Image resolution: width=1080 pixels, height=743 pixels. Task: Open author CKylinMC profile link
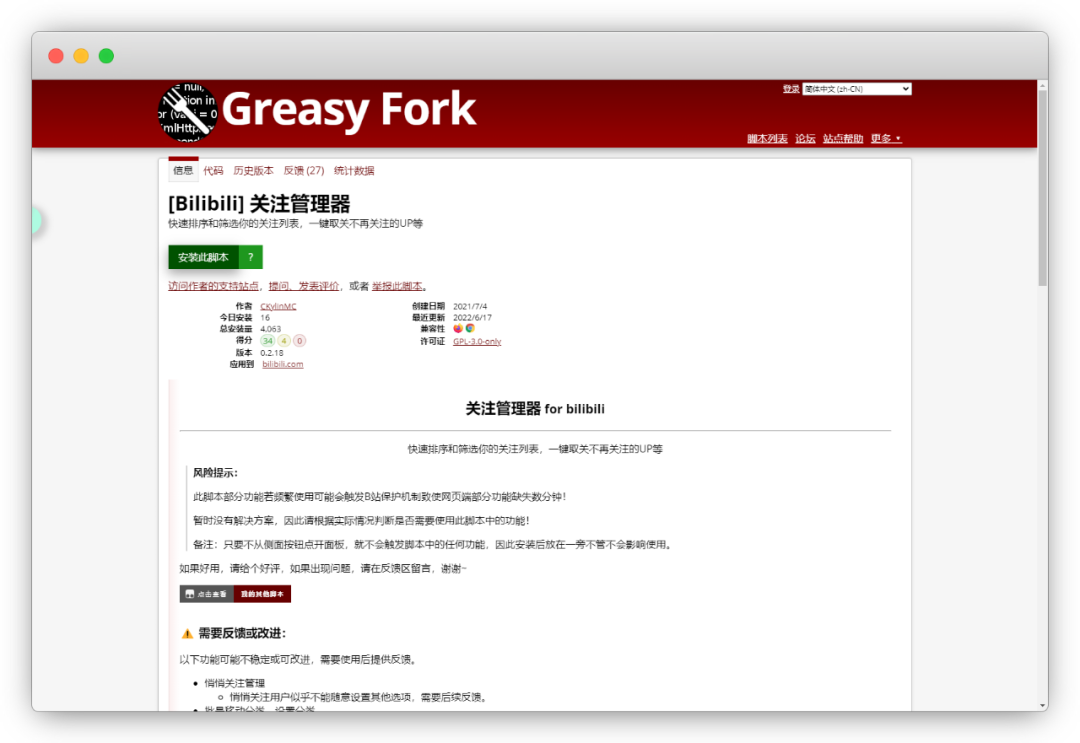(278, 306)
